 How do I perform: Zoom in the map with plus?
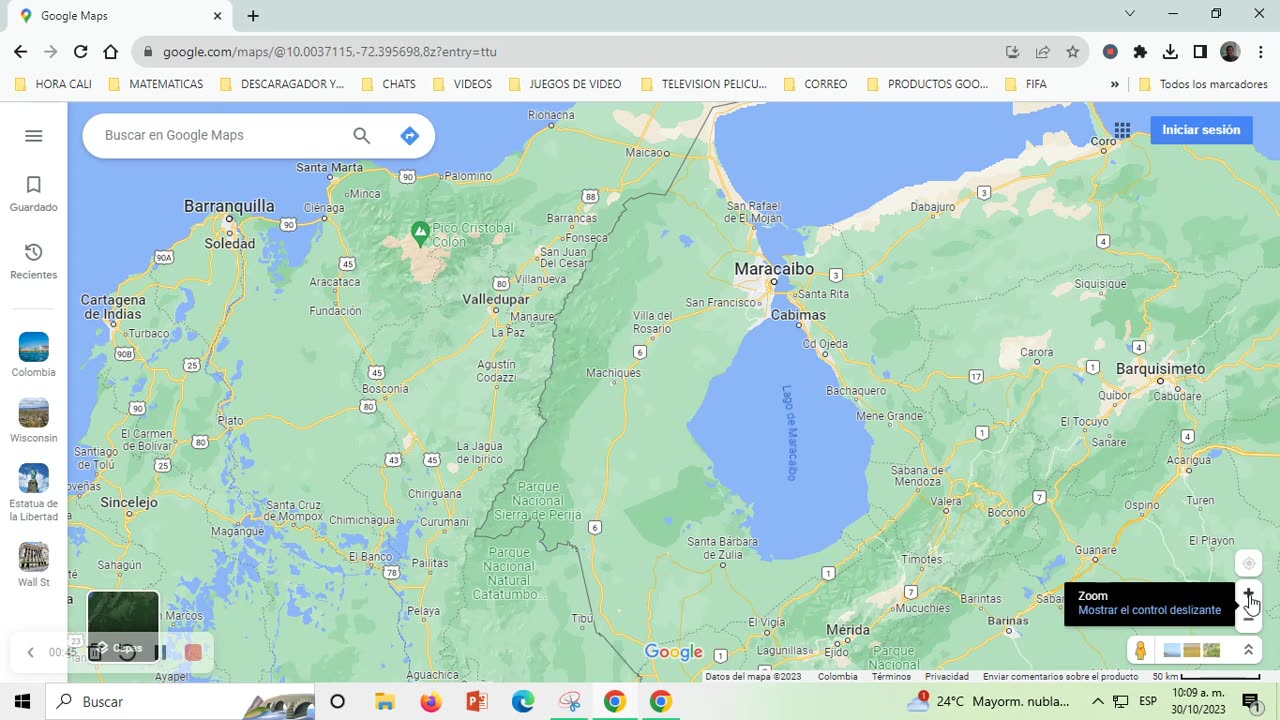(1248, 593)
